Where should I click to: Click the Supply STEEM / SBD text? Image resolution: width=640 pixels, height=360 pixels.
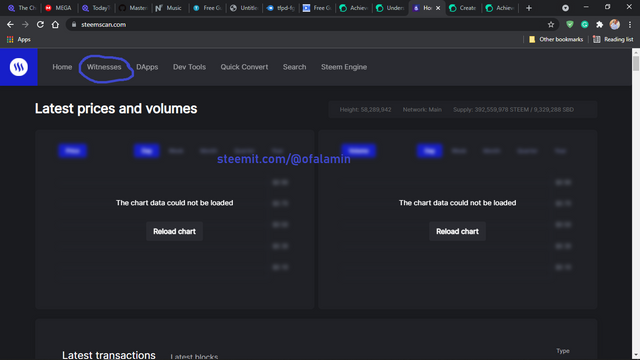click(x=513, y=109)
